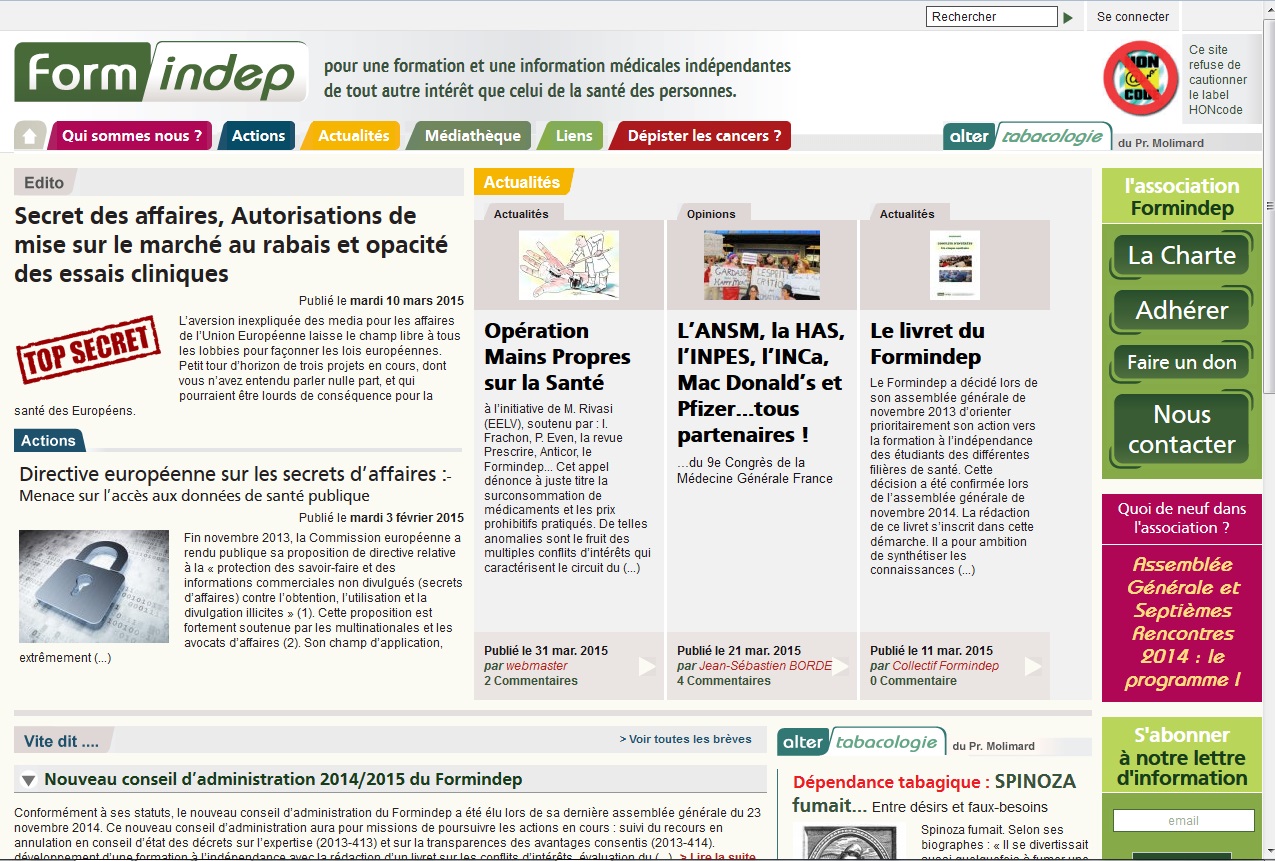The image size is (1275, 861).
Task: Click the Faire un don button
Action: pyautogui.click(x=1181, y=363)
